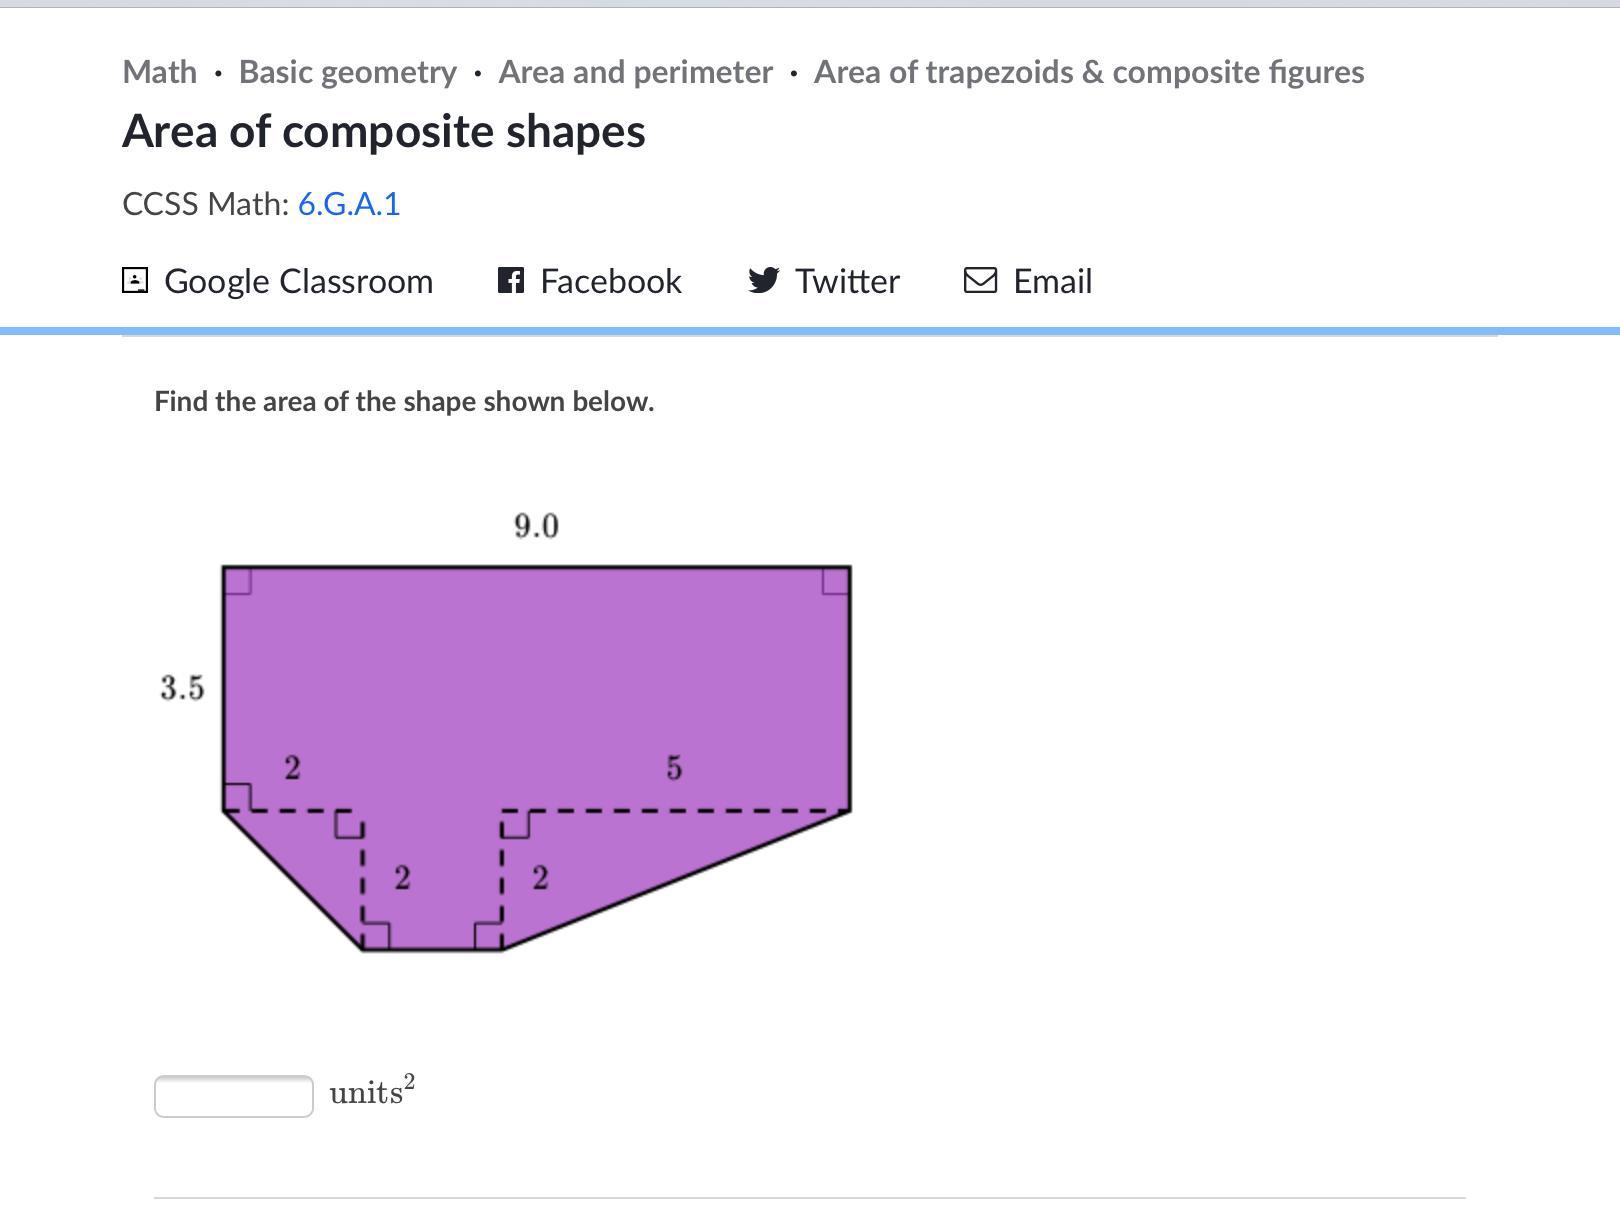Share via the Google Classroom text label
The height and width of the screenshot is (1211, 1620).
298,281
